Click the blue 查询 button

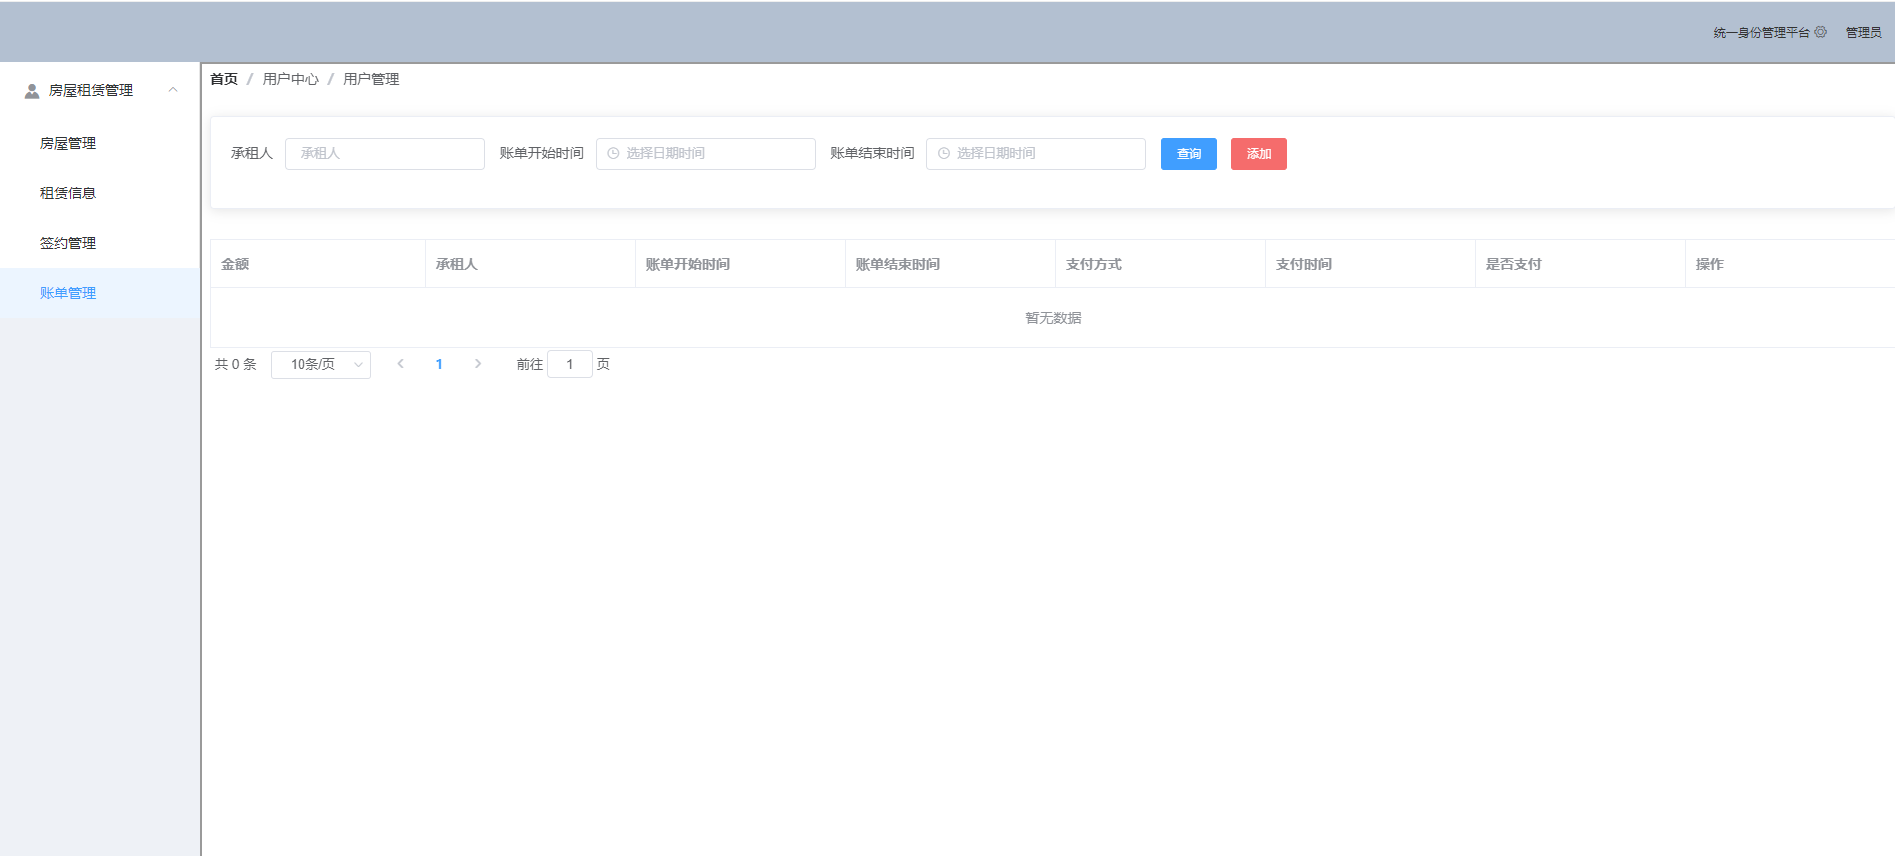coord(1189,154)
